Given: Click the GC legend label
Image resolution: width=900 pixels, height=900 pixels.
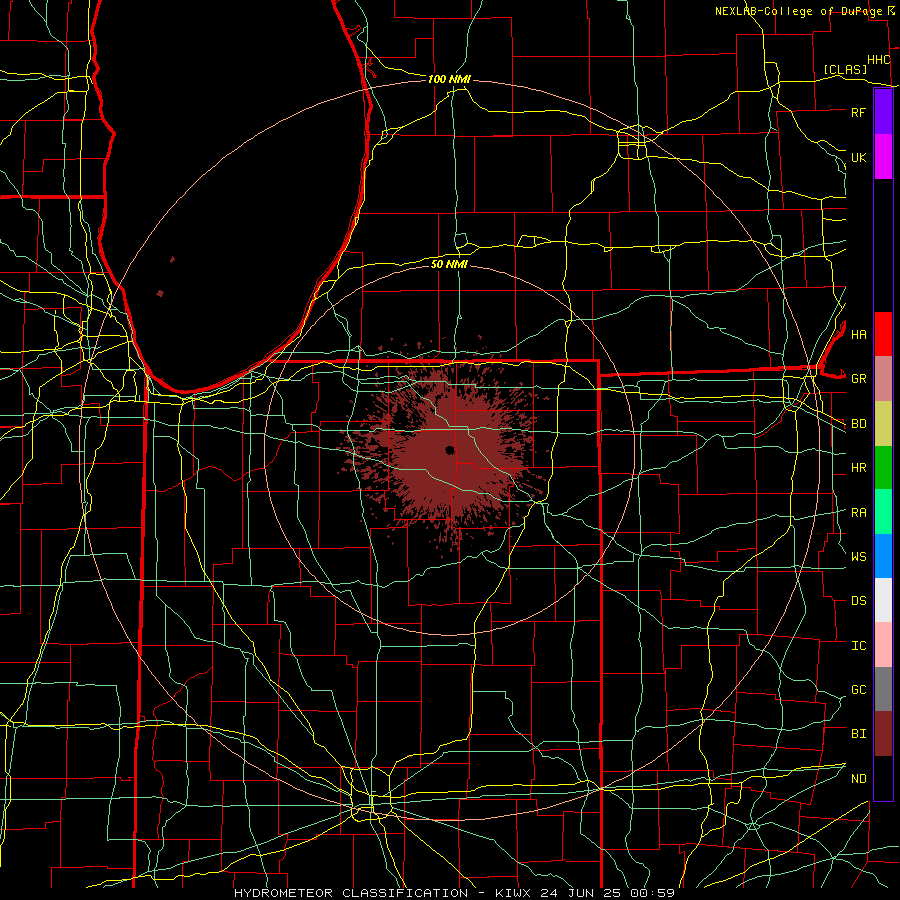Looking at the screenshot, I should pyautogui.click(x=858, y=690).
